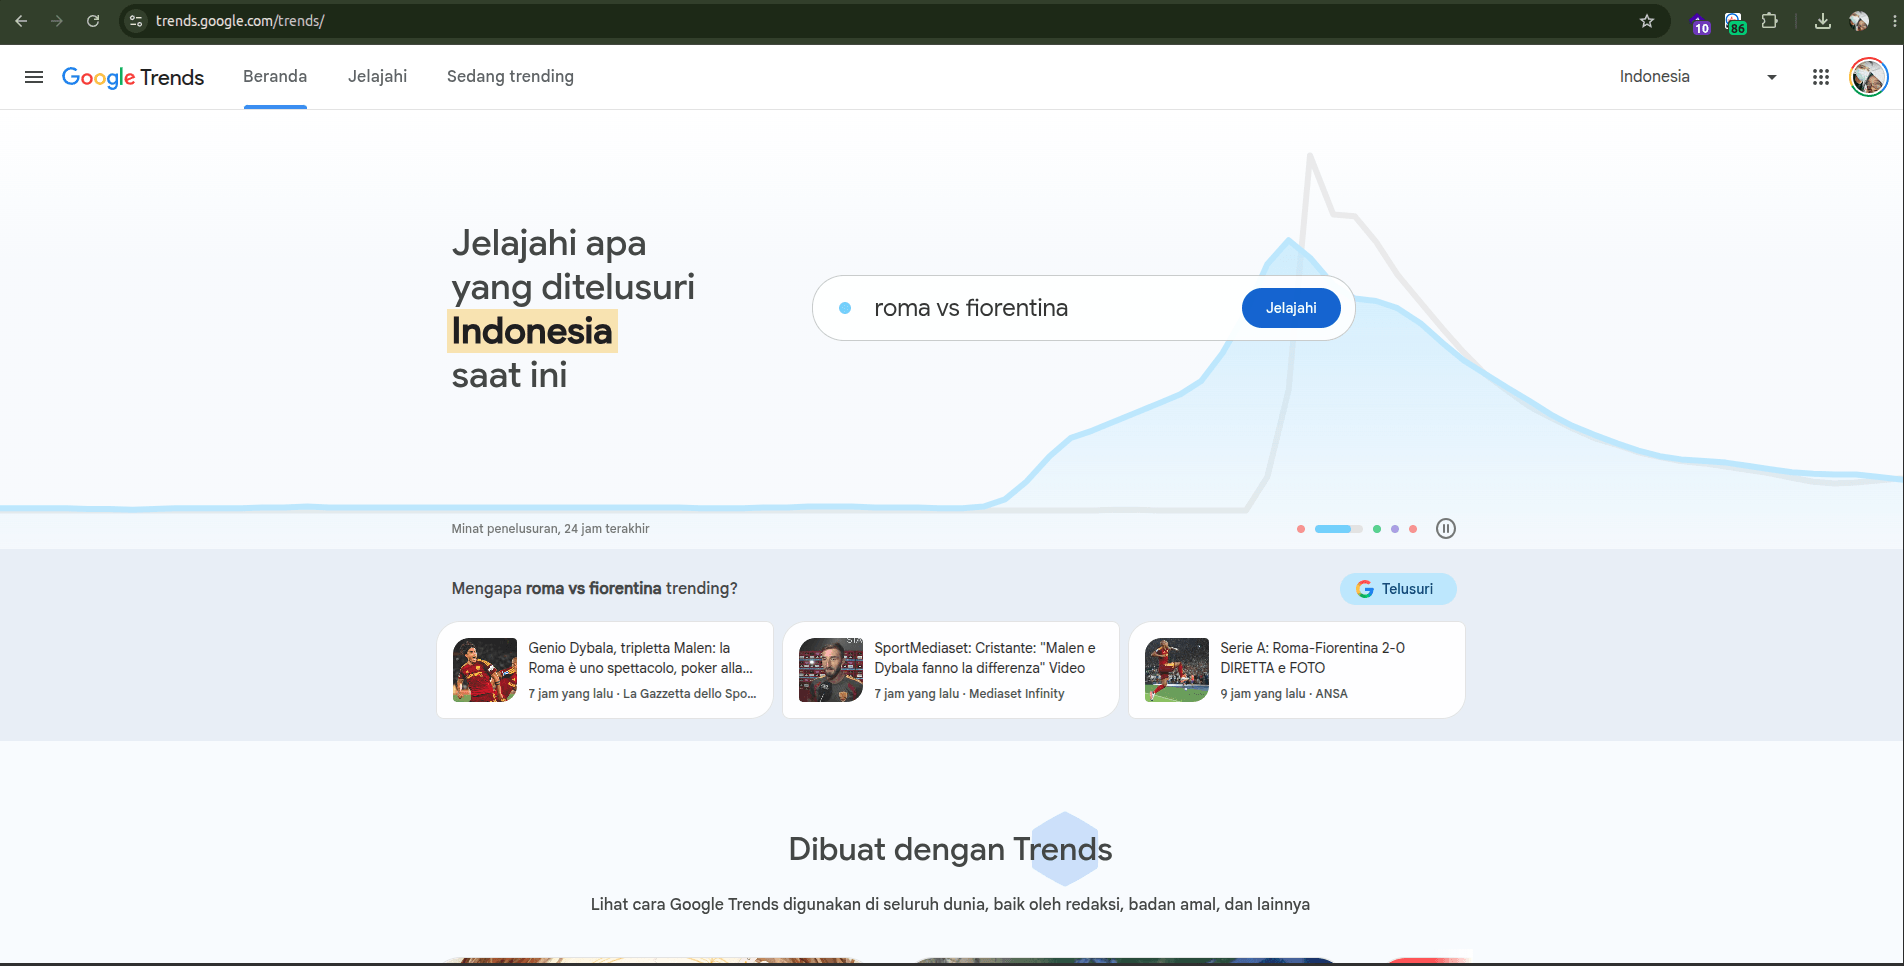This screenshot has height=966, width=1904.
Task: Click the "9 jam yang lalu · ANSA" line
Action: pyautogui.click(x=1284, y=694)
